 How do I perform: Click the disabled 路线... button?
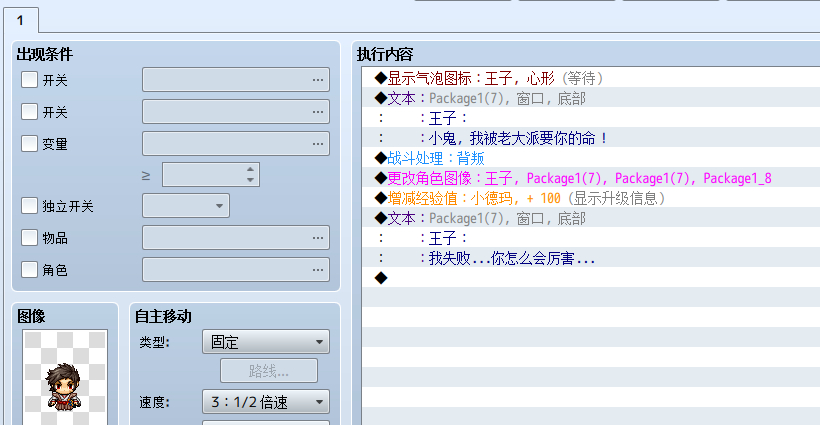coord(269,371)
